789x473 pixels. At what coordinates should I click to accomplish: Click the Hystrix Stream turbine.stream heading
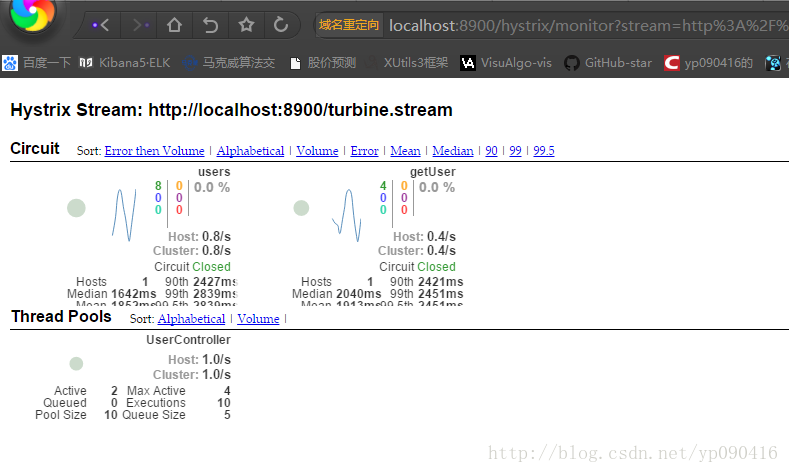(x=231, y=110)
